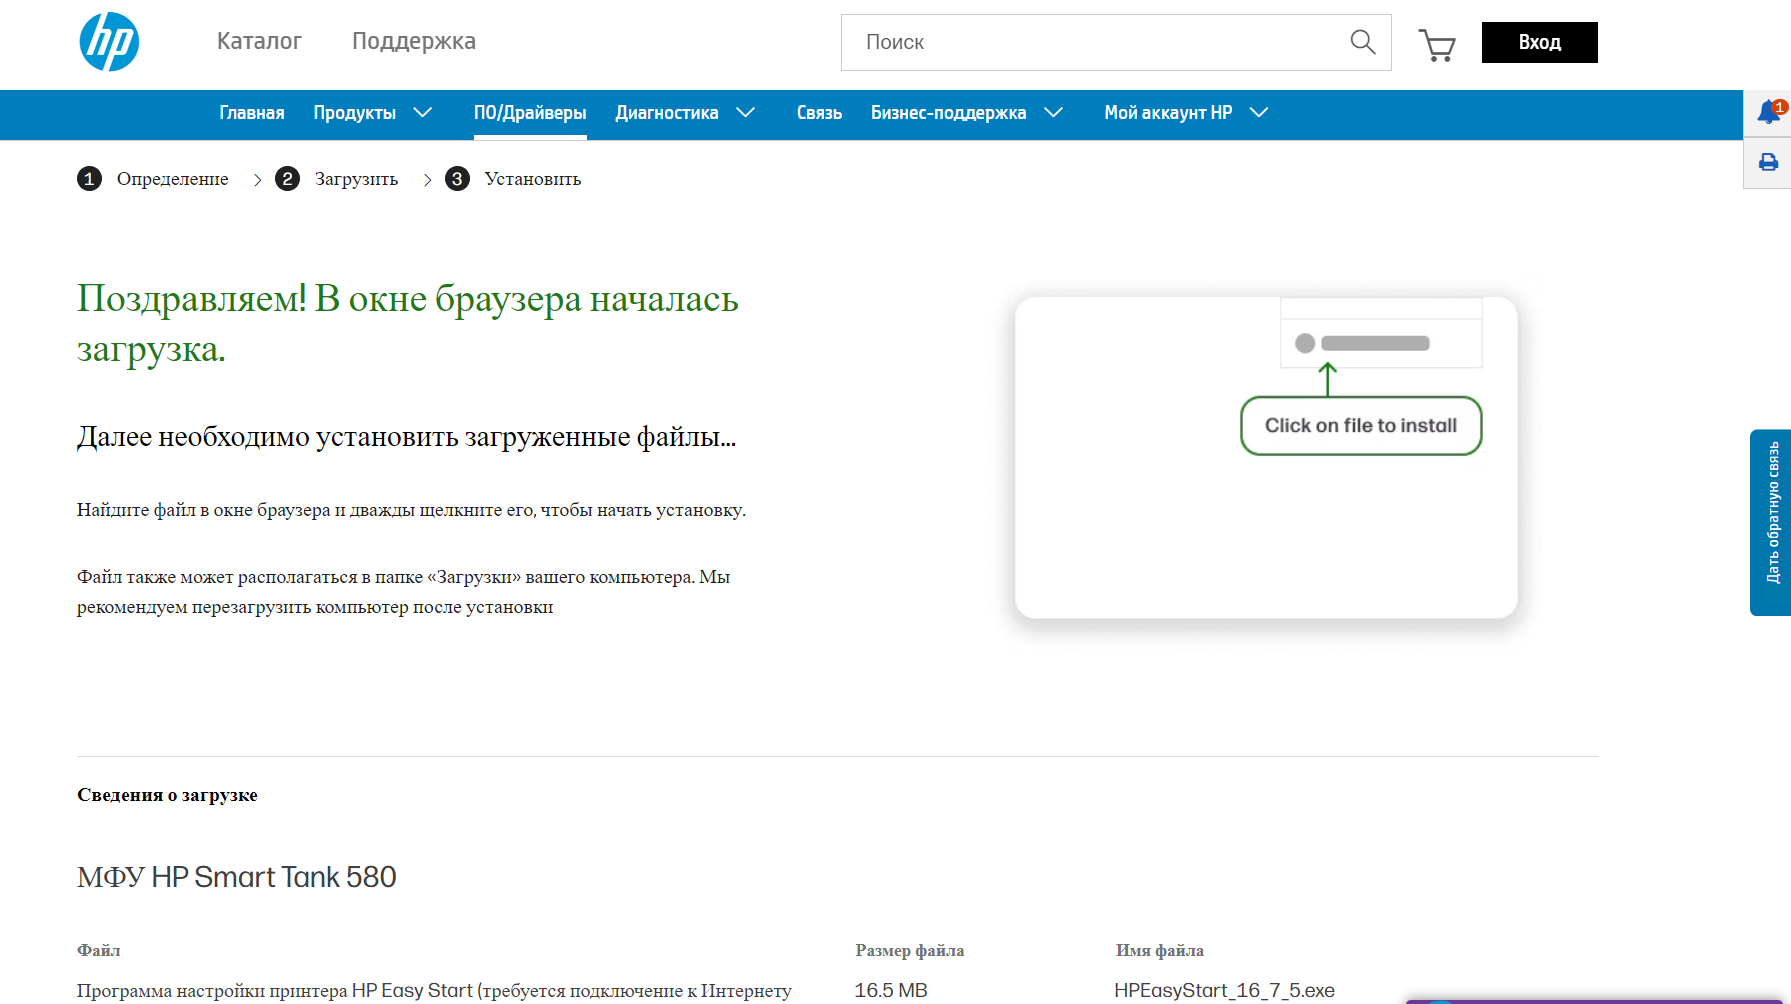
Task: Click the step 2 circle icon
Action: point(287,179)
